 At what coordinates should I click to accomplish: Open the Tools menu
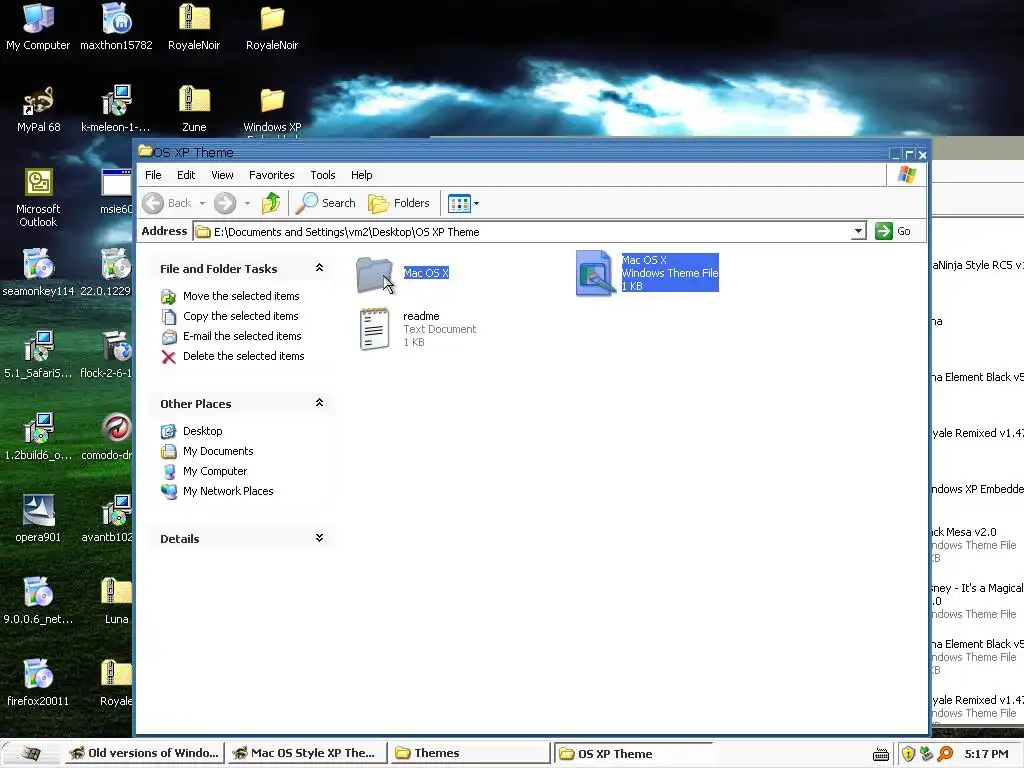pos(323,175)
